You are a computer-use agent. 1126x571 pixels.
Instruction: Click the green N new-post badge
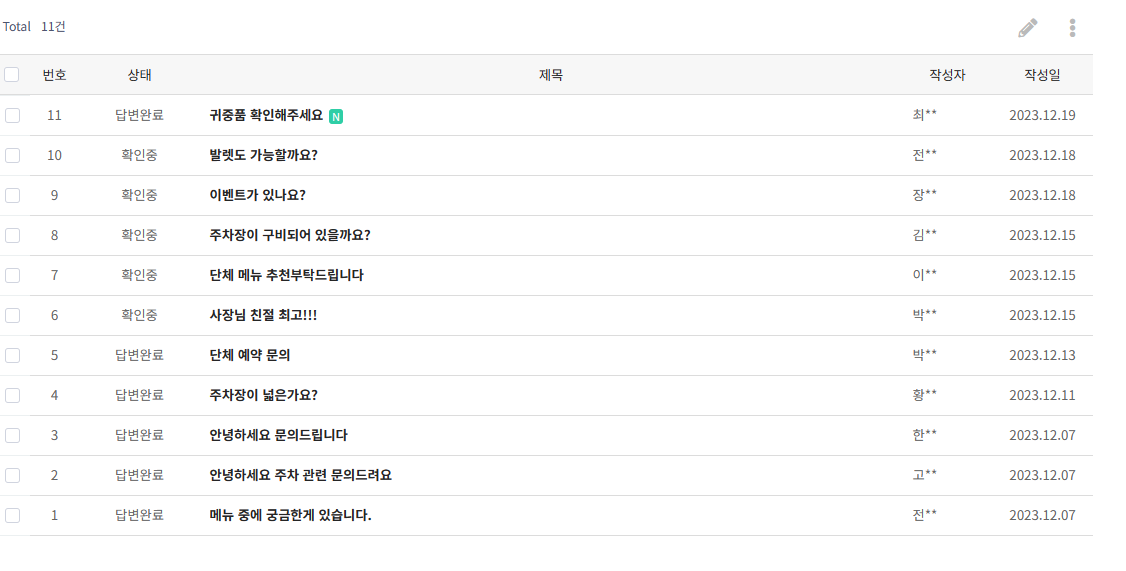(336, 116)
